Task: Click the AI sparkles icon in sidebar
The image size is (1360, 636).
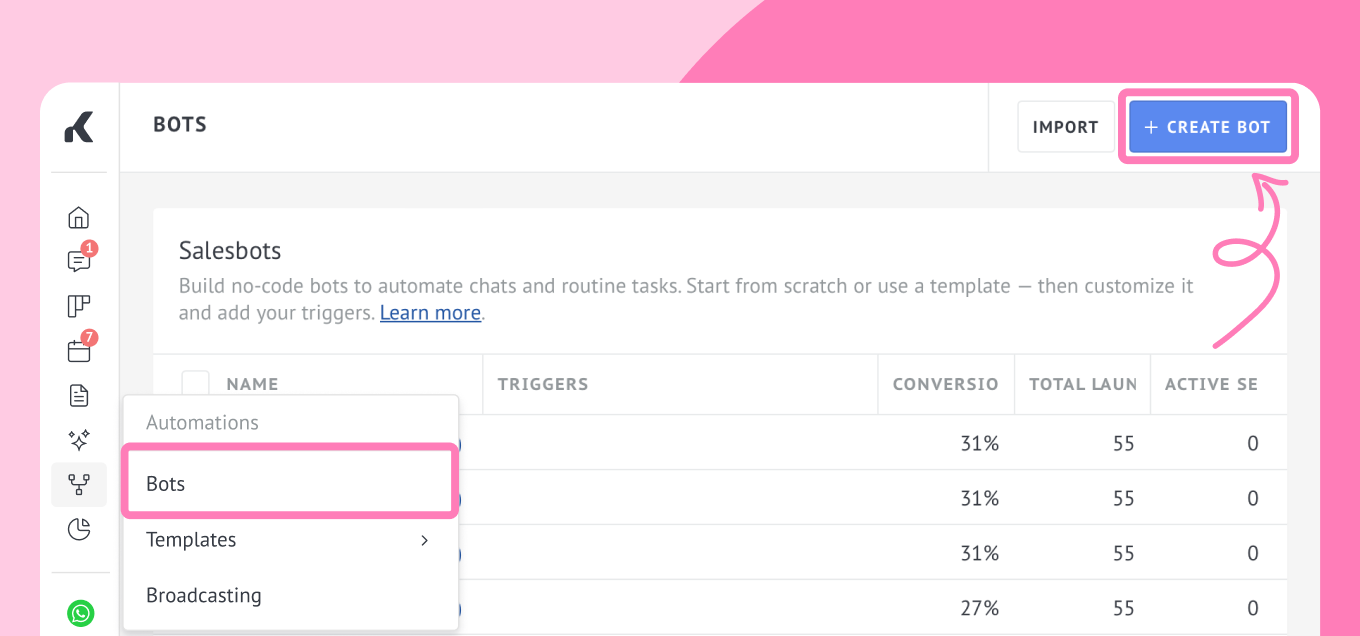Action: 78,440
